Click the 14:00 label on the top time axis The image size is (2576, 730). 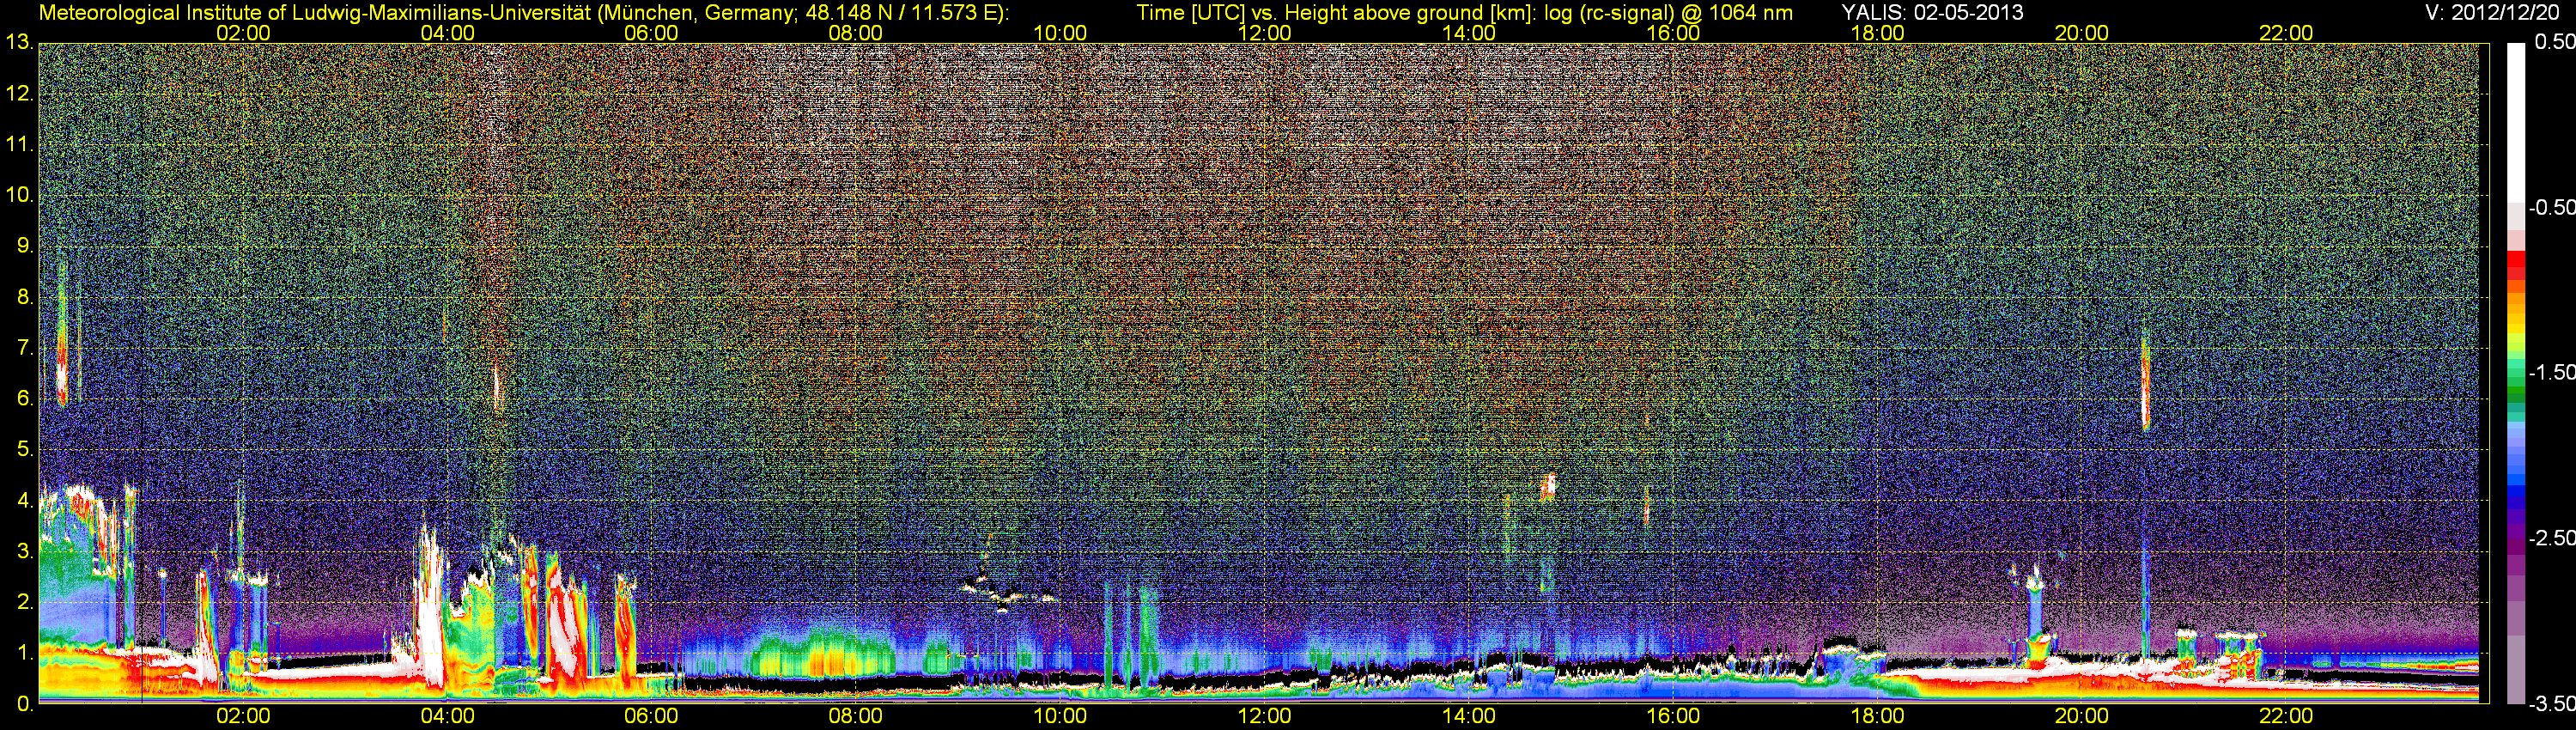point(1469,33)
